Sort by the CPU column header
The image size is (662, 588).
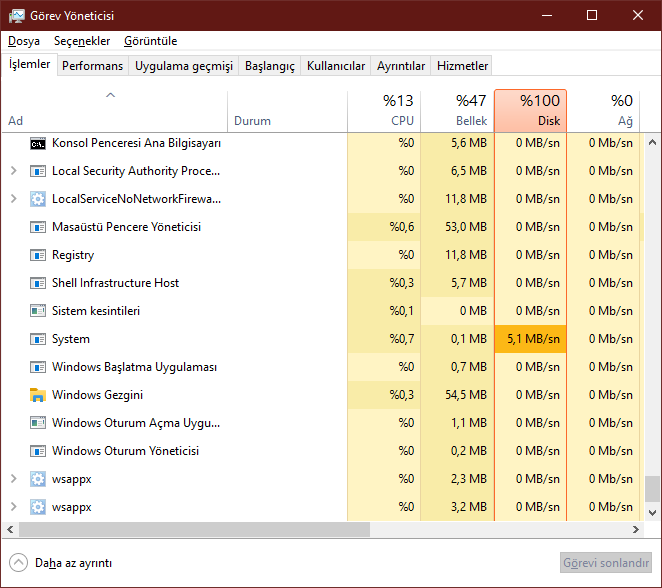coord(384,111)
